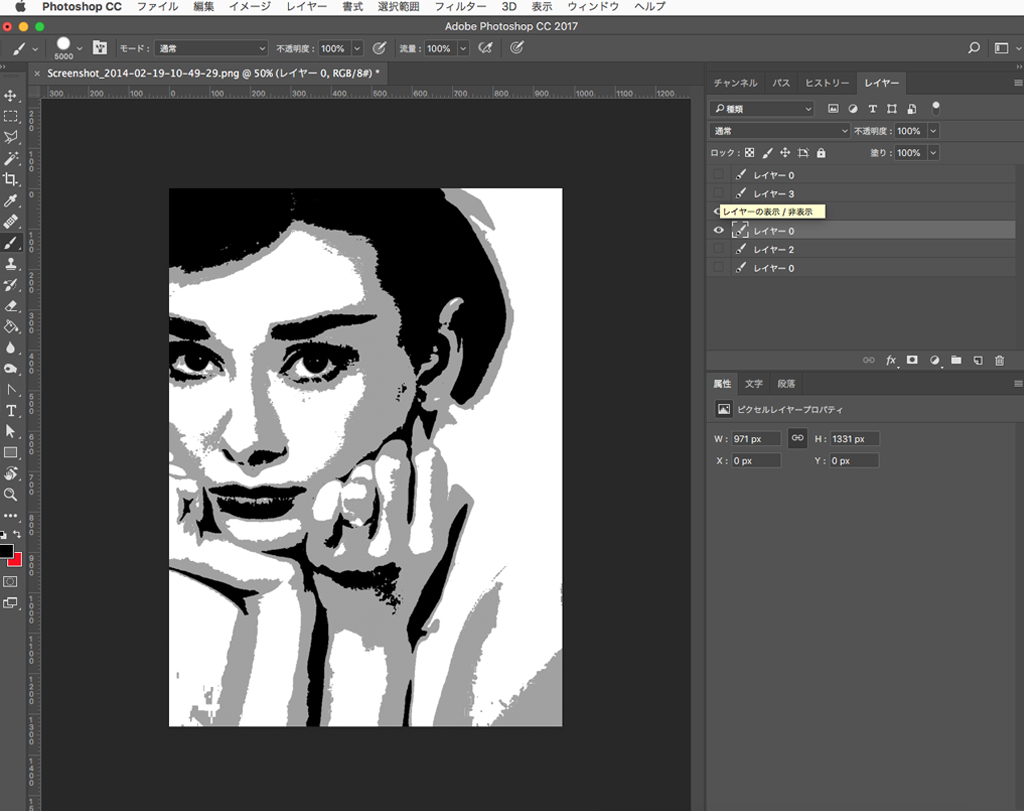
Task: Select the Crop tool in toolbar
Action: pyautogui.click(x=11, y=179)
